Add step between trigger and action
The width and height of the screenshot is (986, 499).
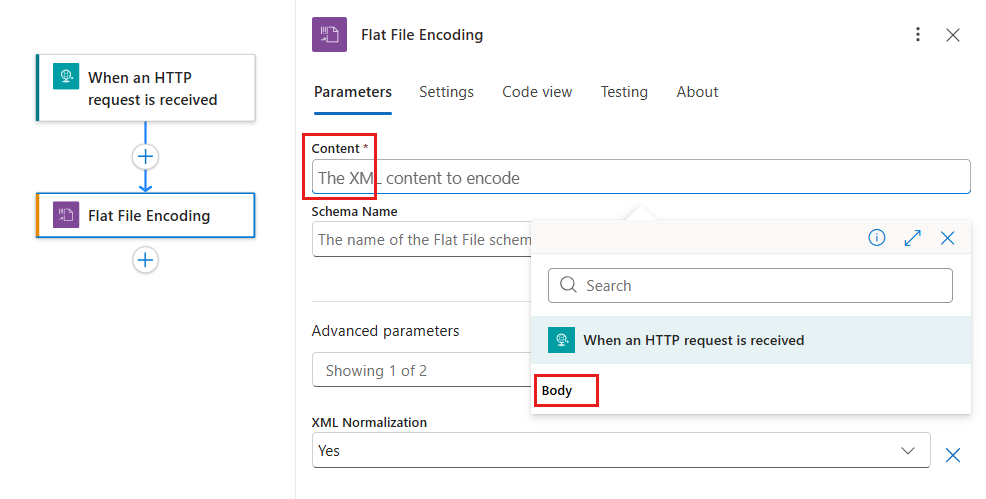point(146,157)
